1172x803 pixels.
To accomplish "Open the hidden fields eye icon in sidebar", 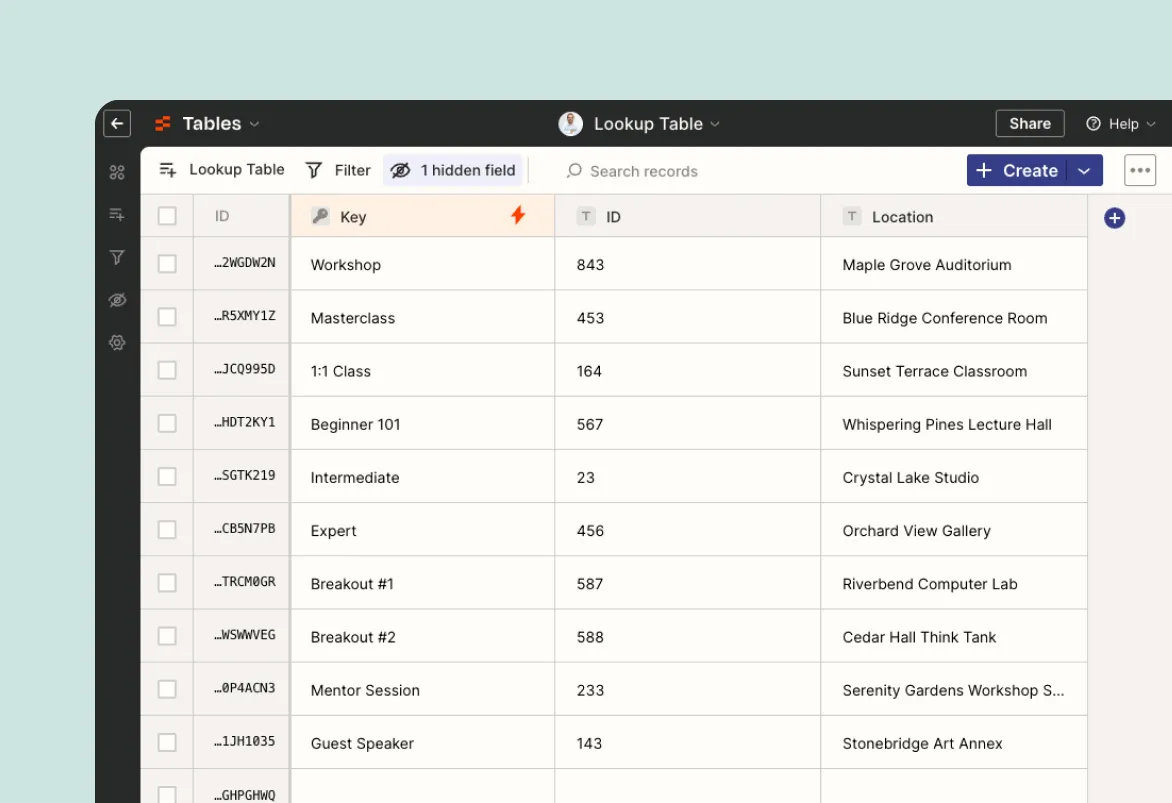I will click(x=117, y=300).
